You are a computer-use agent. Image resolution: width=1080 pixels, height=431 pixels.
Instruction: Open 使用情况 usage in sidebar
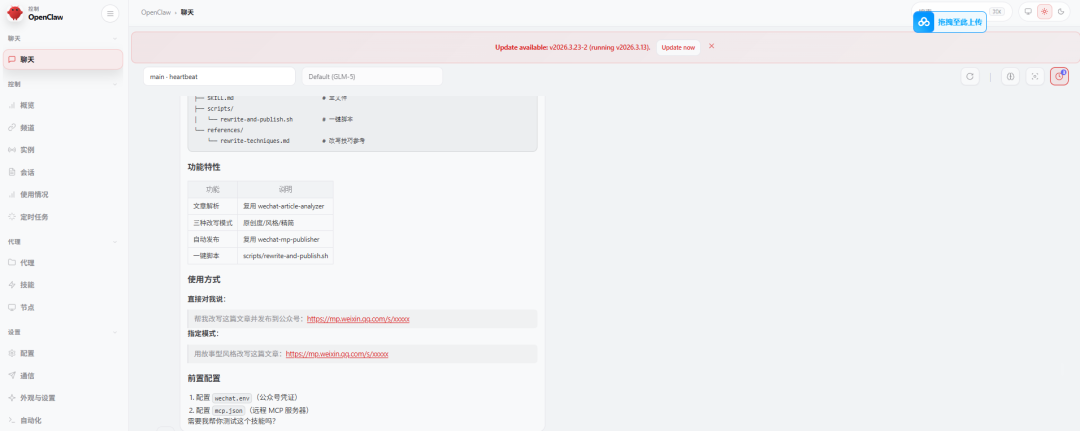tap(63, 194)
